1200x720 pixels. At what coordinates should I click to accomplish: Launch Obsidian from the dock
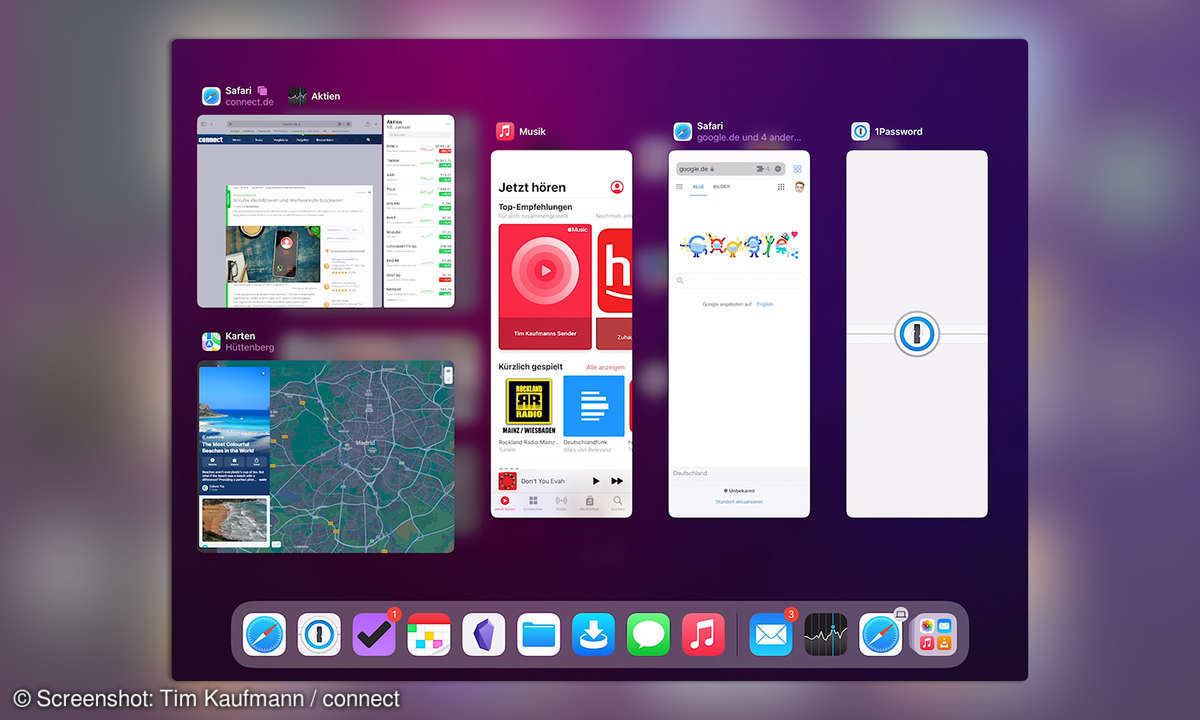484,635
